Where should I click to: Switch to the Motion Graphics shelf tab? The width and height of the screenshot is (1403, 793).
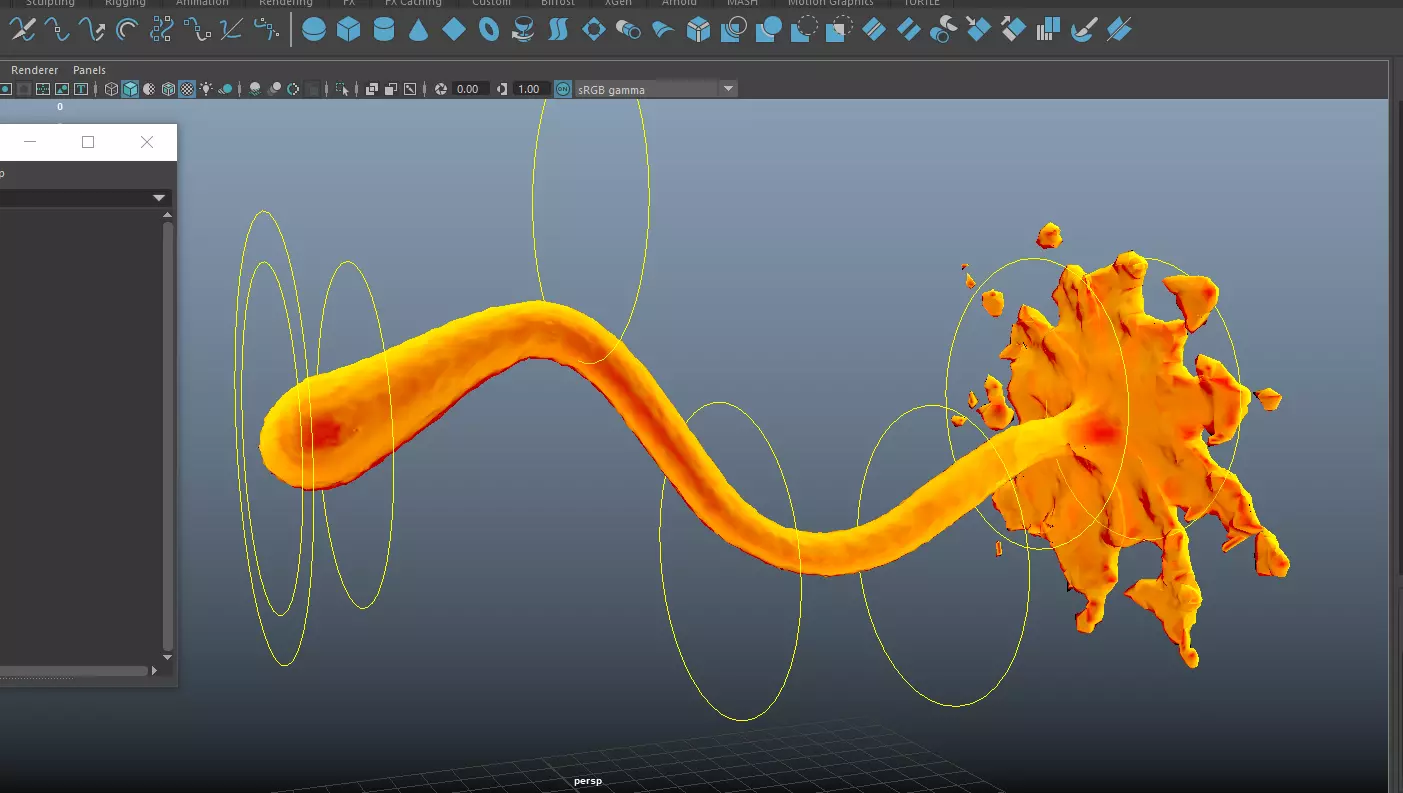830,3
